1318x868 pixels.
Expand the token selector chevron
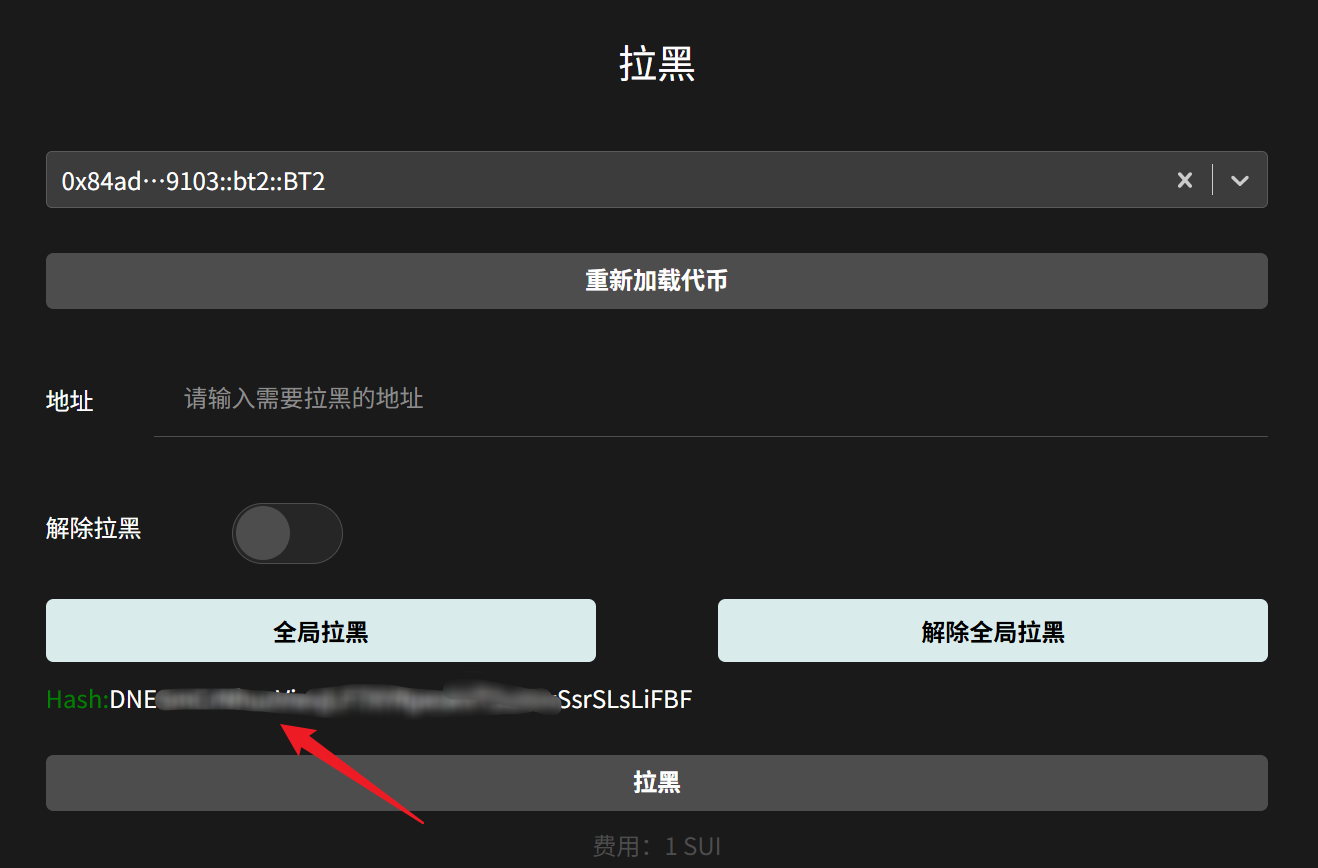pyautogui.click(x=1240, y=180)
